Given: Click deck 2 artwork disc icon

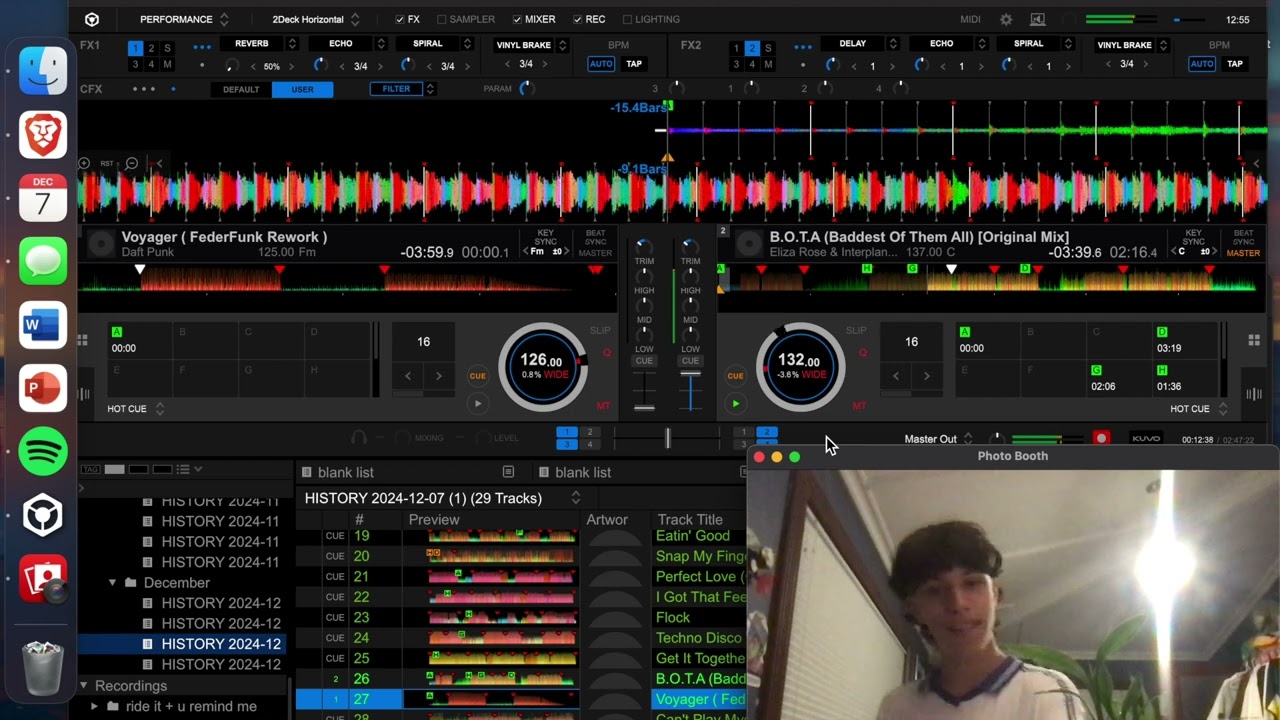Looking at the screenshot, I should (749, 243).
